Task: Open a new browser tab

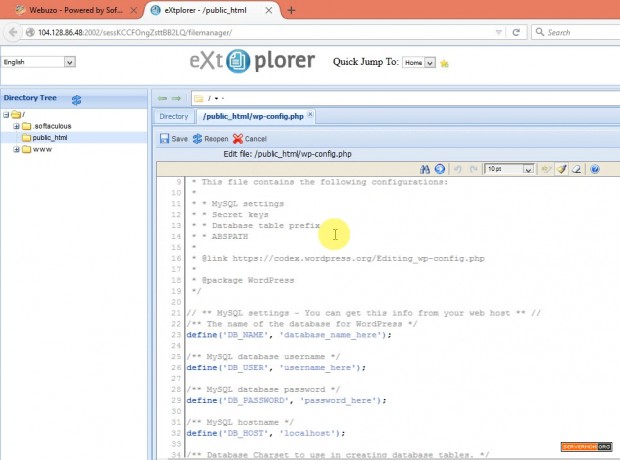Action: click(x=291, y=10)
